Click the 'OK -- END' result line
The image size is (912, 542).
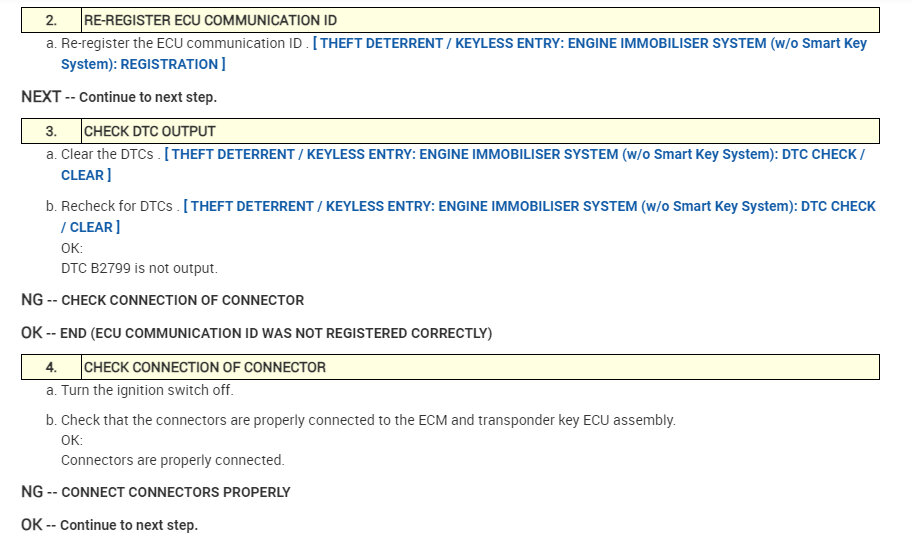coord(256,332)
